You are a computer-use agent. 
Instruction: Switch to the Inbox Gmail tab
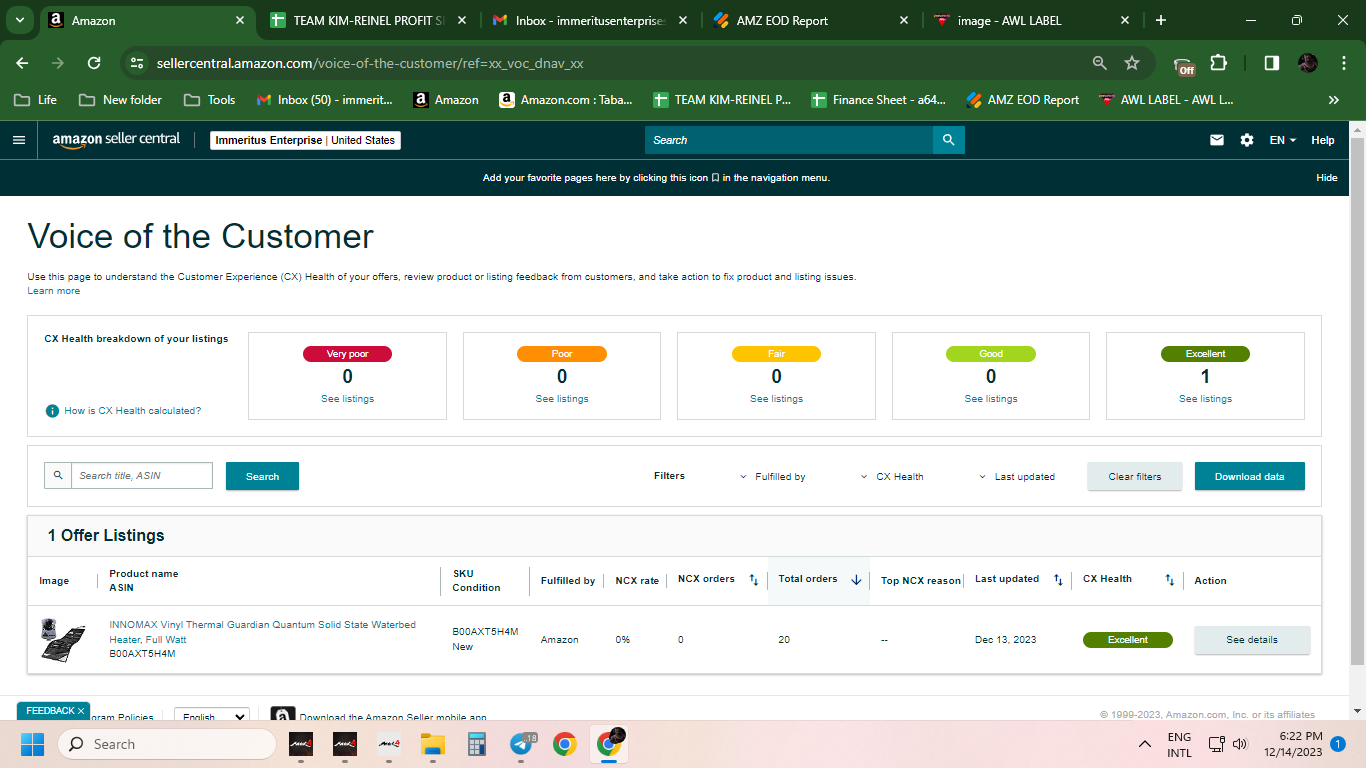coord(589,20)
